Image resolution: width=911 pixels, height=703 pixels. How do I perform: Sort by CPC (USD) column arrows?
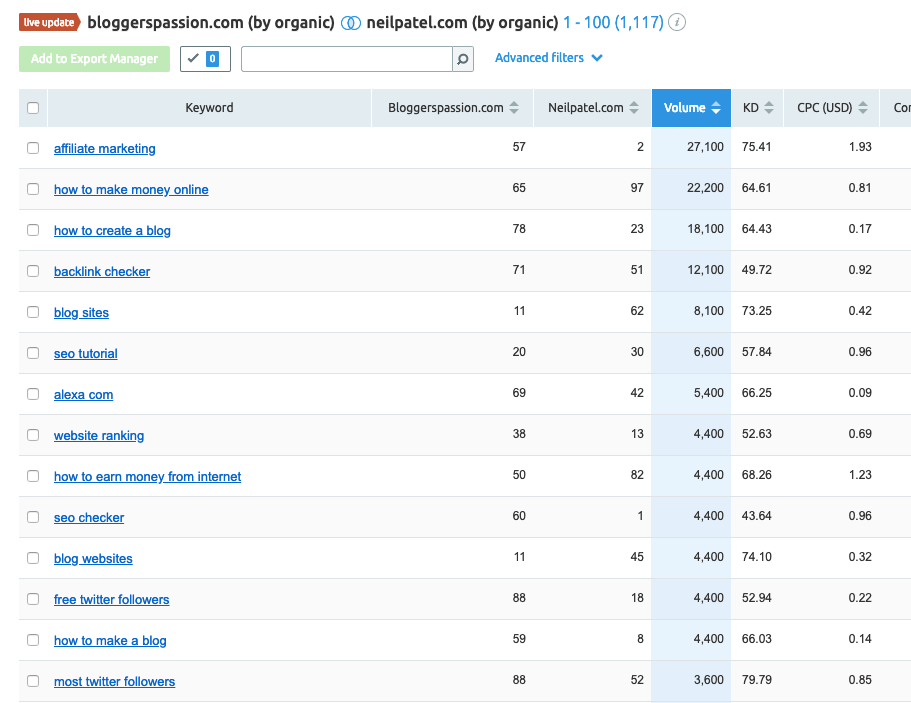(863, 107)
